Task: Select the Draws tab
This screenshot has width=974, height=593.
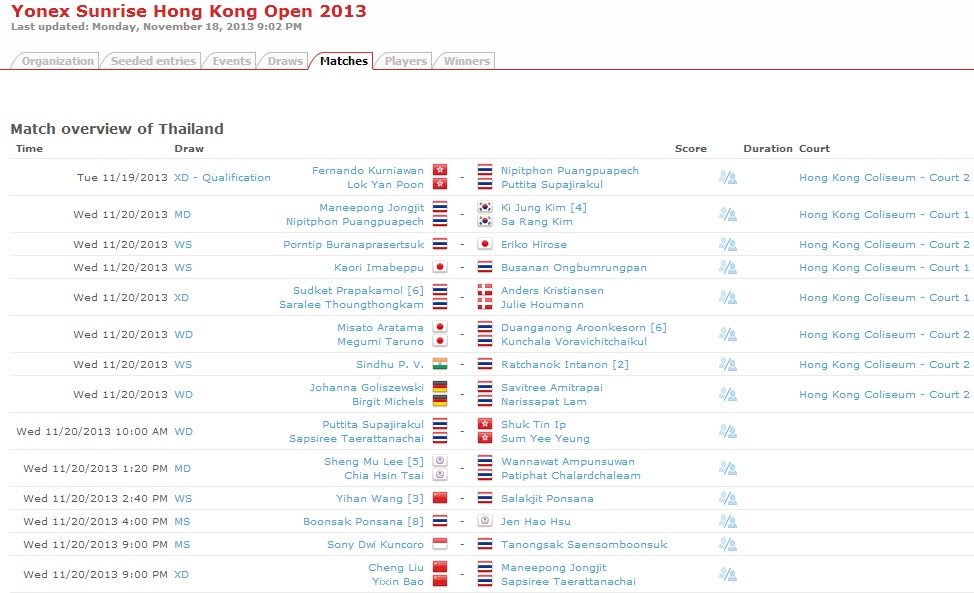Action: click(285, 61)
